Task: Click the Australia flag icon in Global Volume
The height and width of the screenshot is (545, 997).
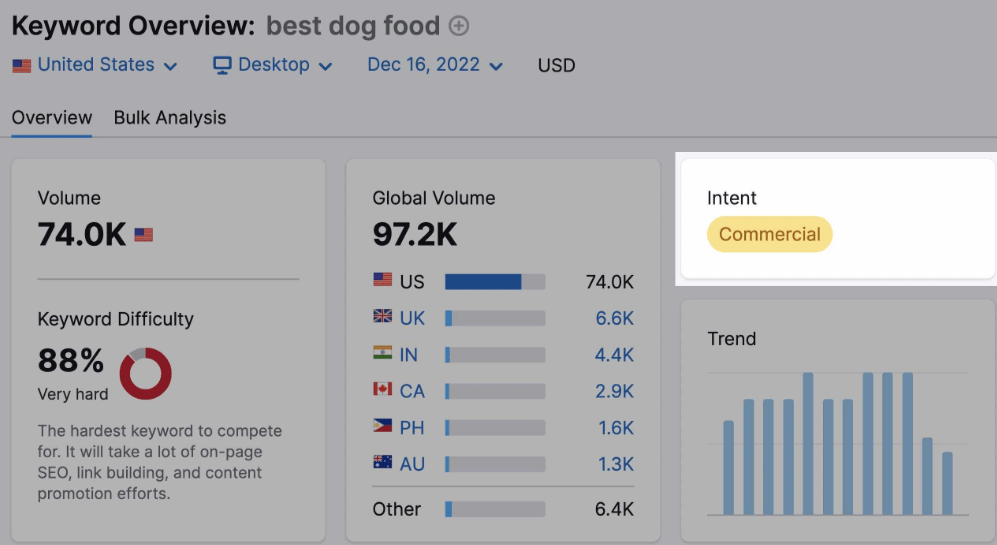Action: click(x=382, y=463)
